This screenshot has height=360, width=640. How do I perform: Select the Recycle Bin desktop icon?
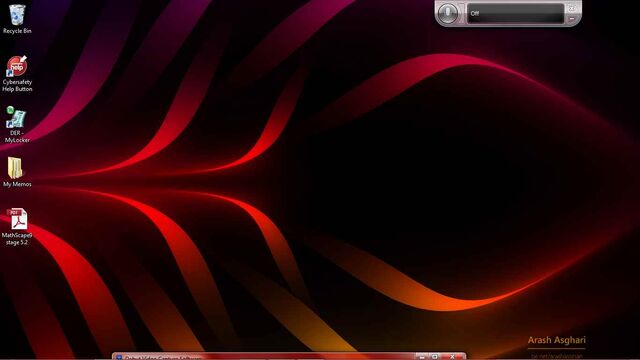click(17, 15)
